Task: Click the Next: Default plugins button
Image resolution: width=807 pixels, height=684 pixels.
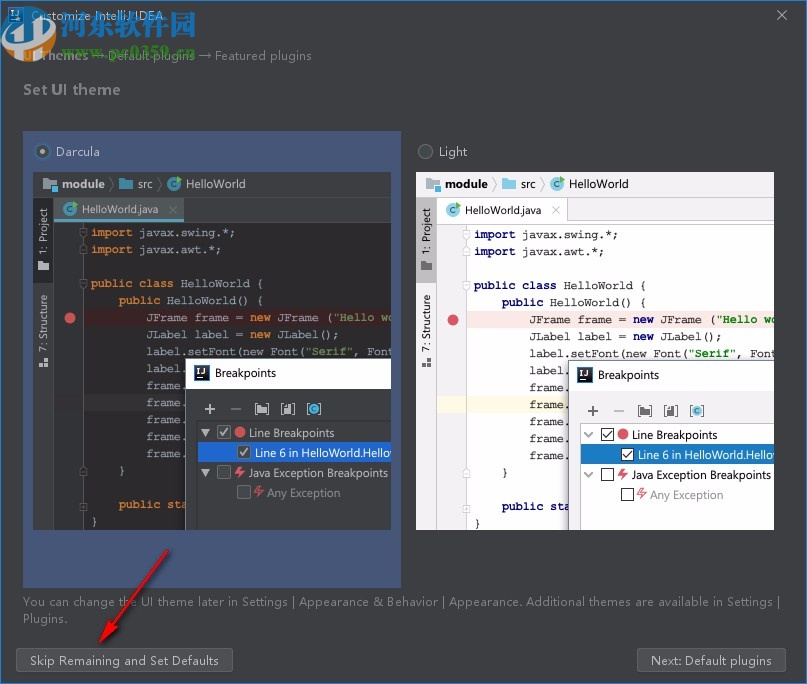Action: click(x=711, y=660)
